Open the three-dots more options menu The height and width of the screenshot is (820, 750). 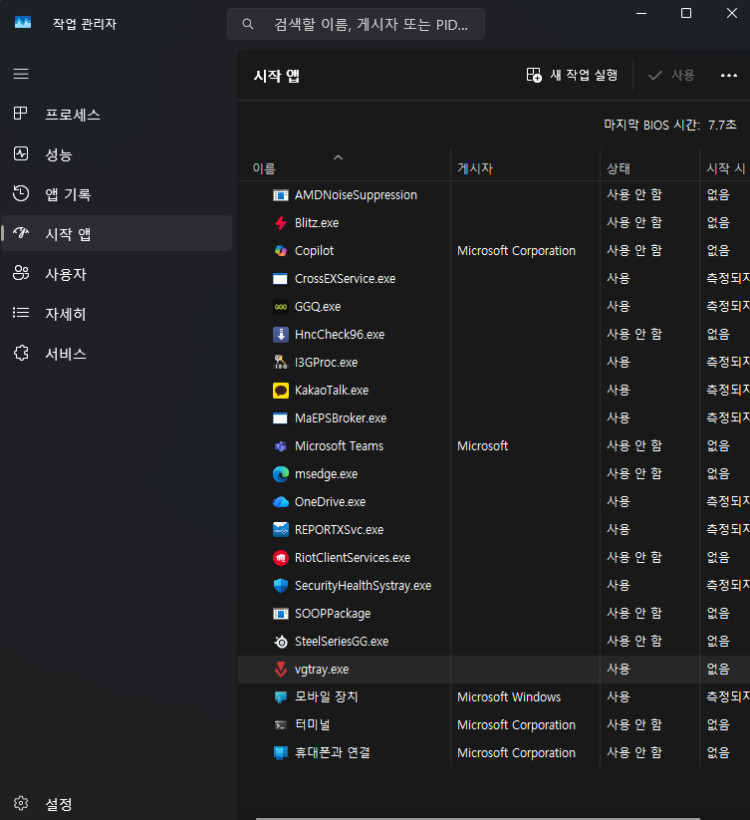click(x=728, y=75)
